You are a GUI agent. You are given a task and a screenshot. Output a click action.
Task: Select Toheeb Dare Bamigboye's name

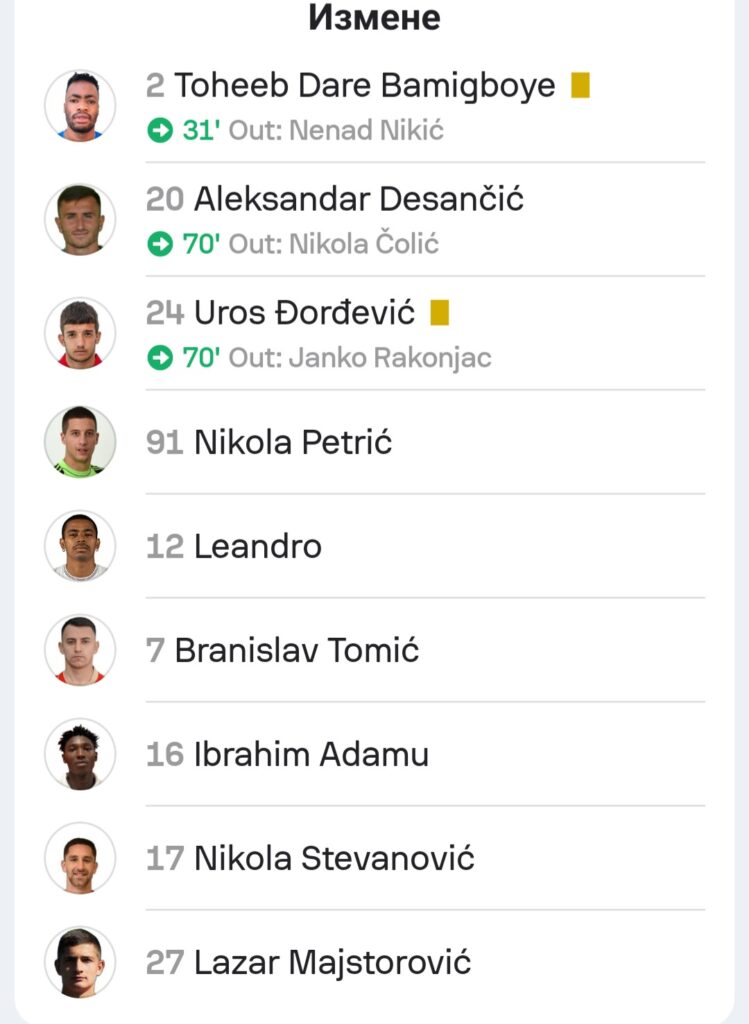[365, 86]
